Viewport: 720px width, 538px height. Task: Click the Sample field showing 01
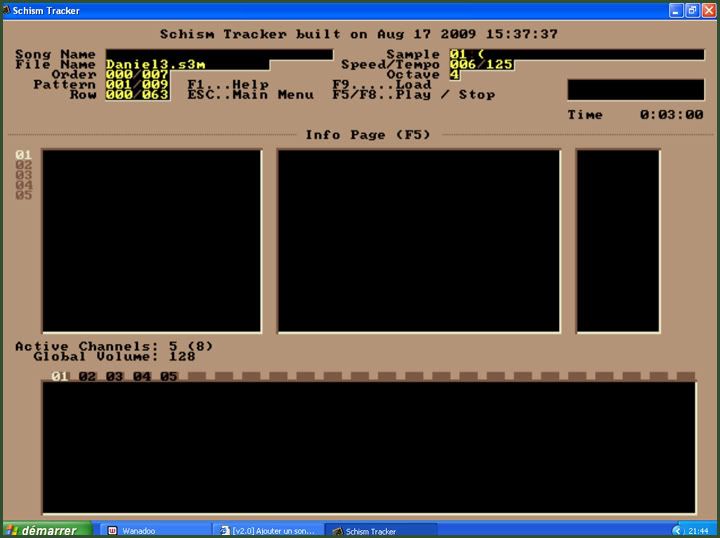(x=577, y=55)
